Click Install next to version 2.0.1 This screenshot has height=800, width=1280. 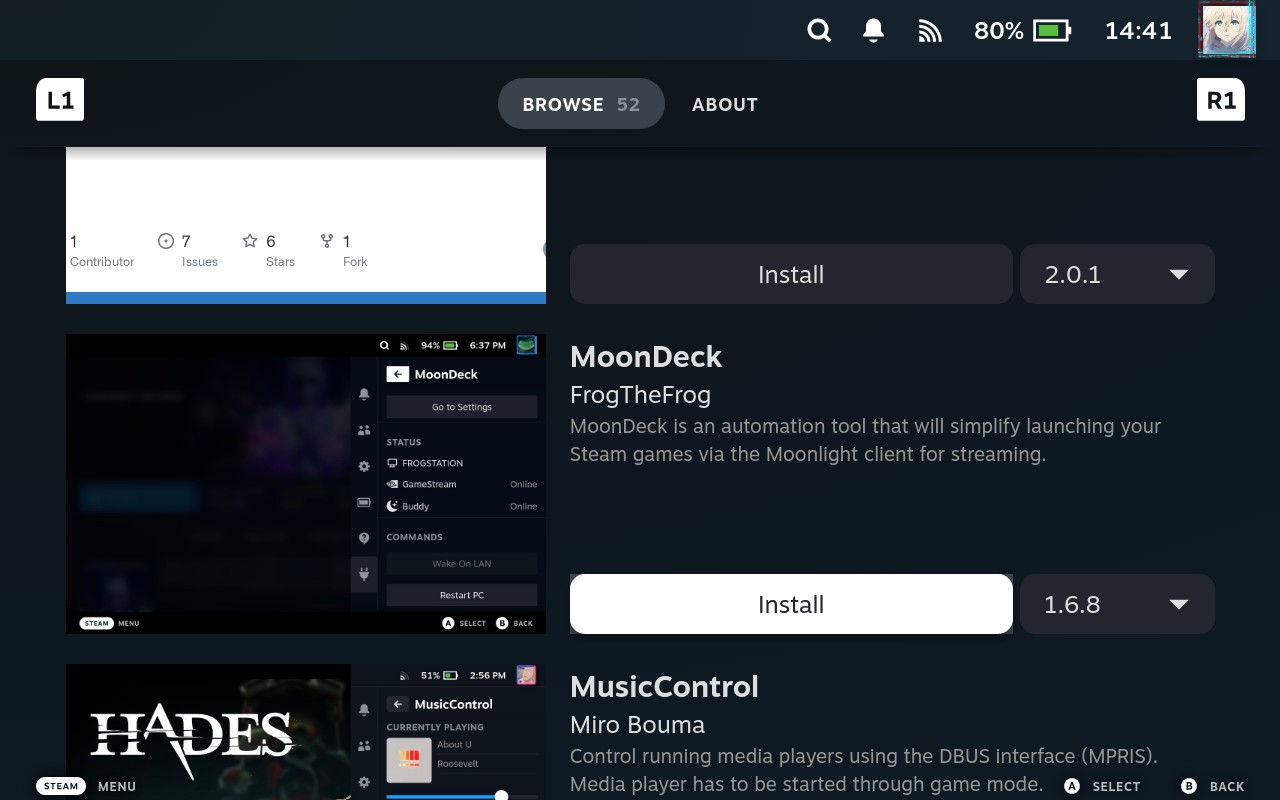[791, 274]
